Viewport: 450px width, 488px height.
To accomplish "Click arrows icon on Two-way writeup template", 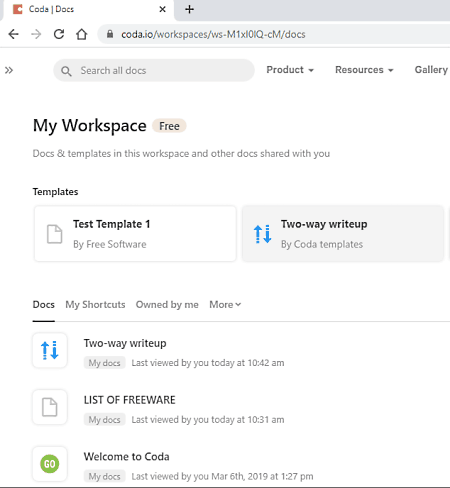I will (263, 234).
